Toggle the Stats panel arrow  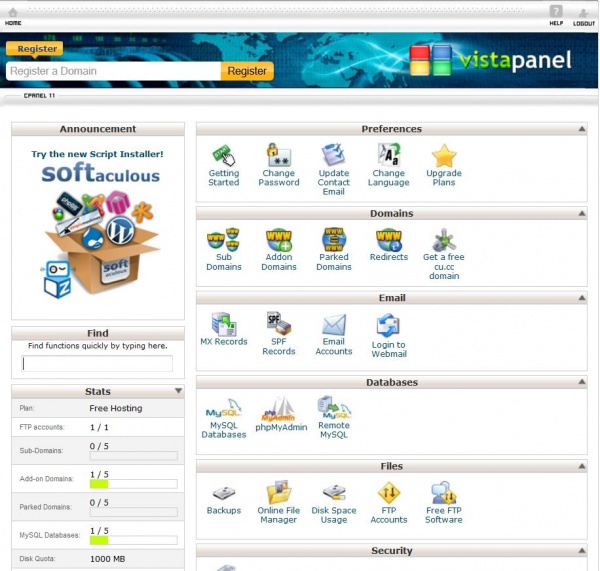point(178,391)
